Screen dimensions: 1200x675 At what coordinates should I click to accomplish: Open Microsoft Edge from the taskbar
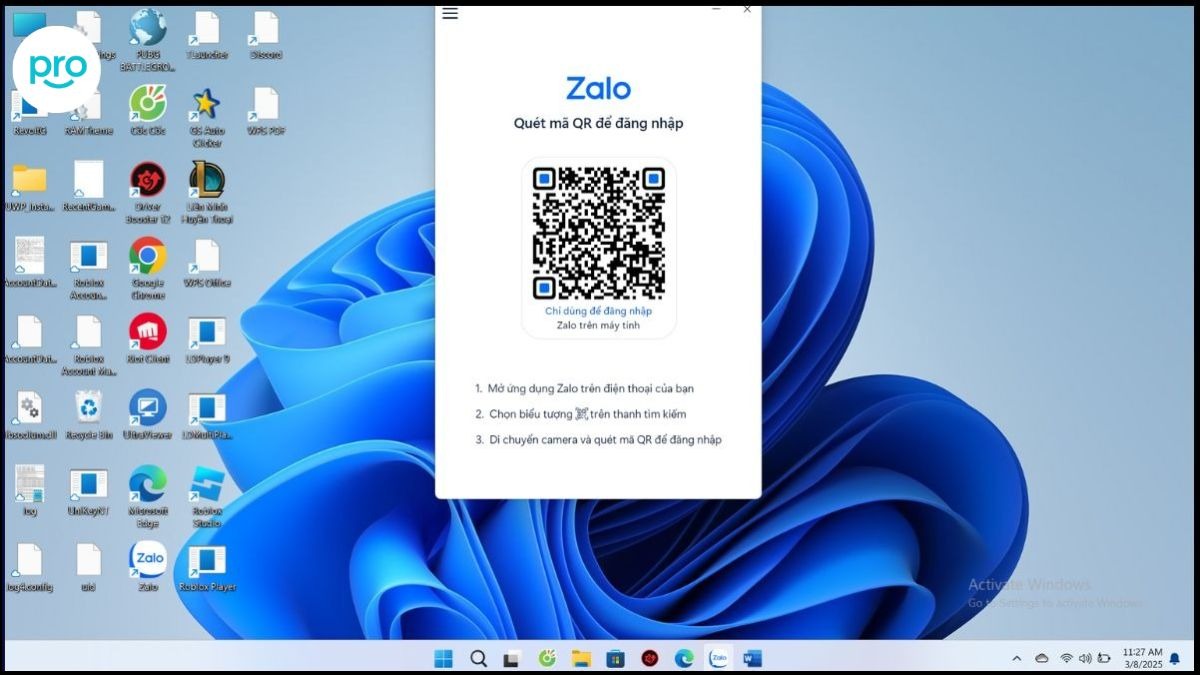point(684,658)
